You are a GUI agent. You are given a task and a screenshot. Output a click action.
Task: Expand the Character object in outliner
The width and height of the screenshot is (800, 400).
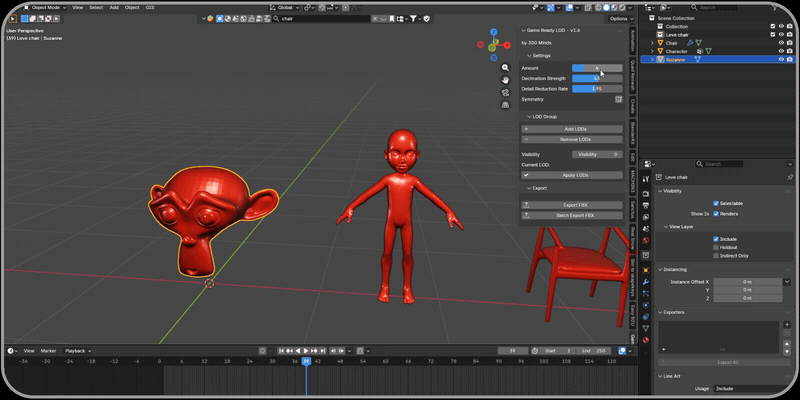click(x=652, y=51)
